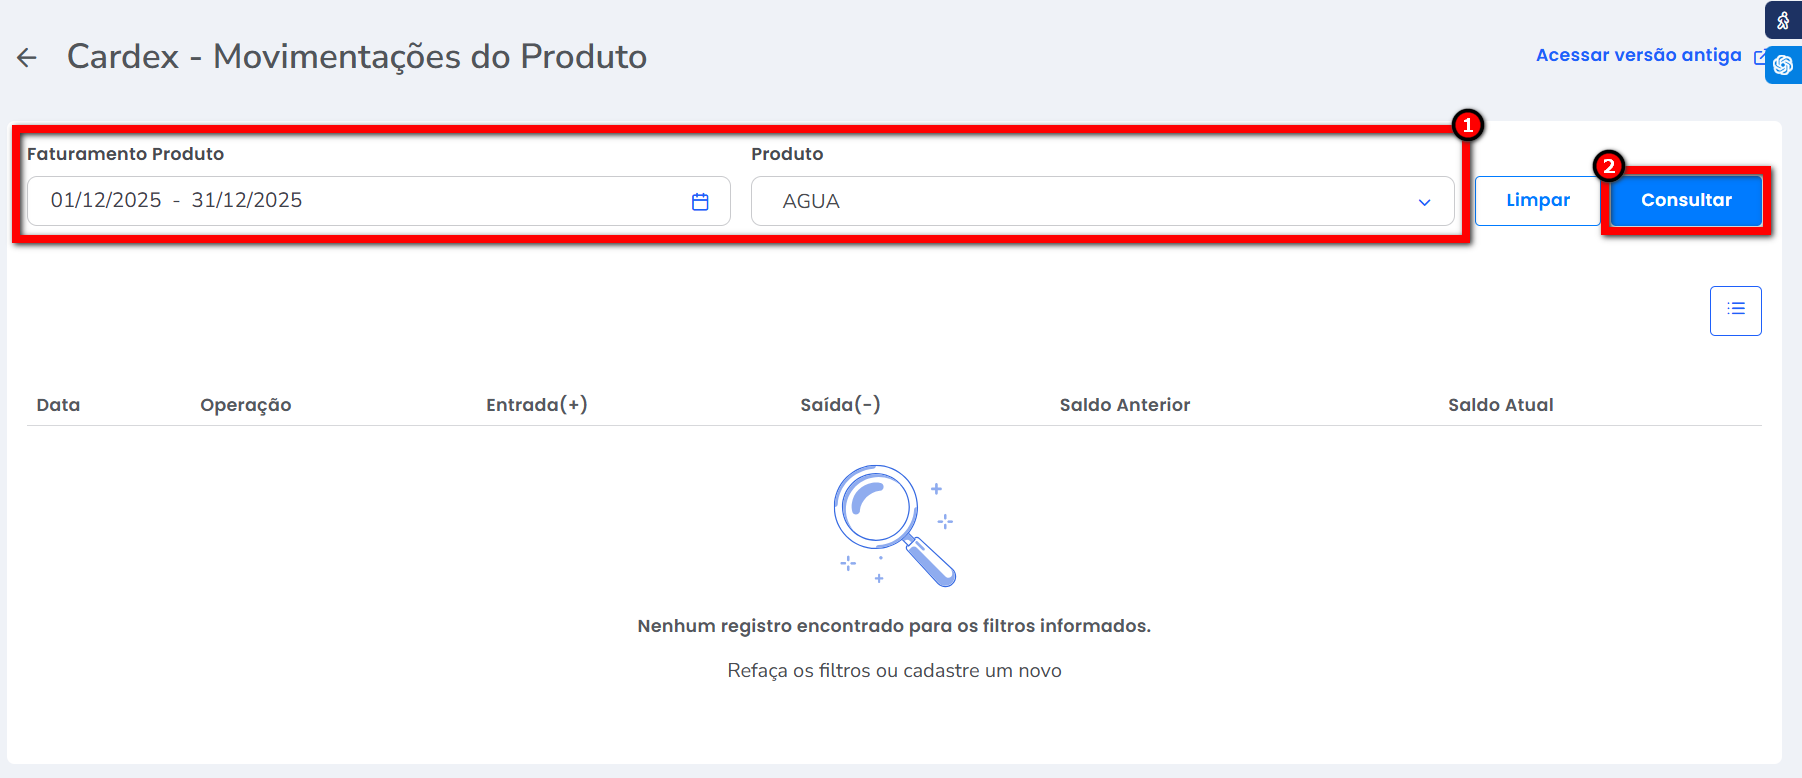Click the external link icon beside Acessar versão antiga

click(1759, 57)
